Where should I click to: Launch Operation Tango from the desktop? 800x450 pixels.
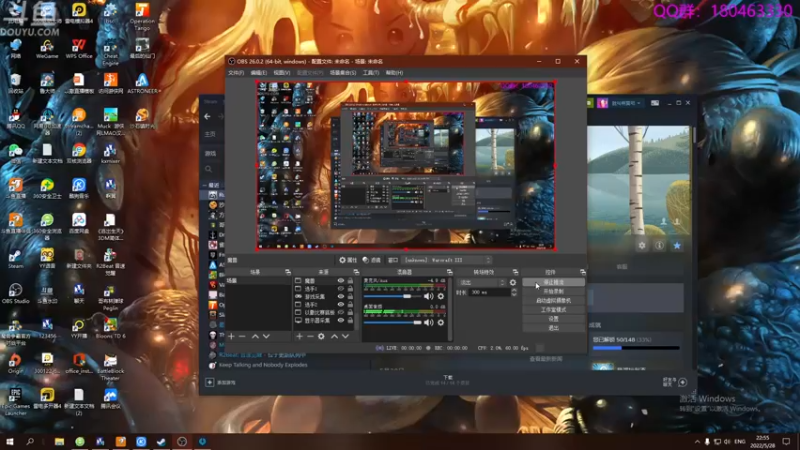(x=142, y=16)
